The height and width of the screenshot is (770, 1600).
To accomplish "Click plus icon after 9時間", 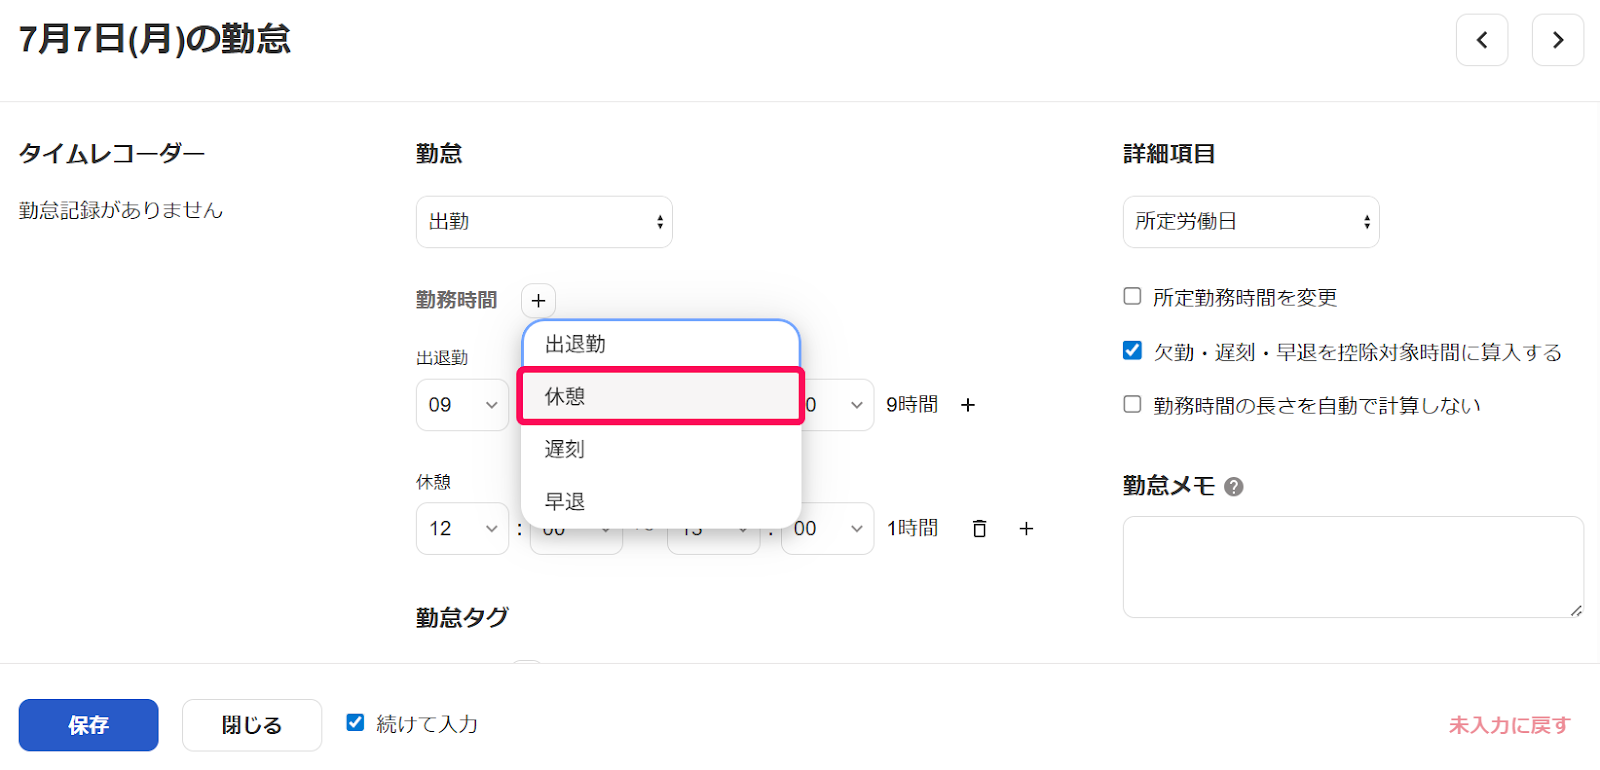I will [968, 405].
